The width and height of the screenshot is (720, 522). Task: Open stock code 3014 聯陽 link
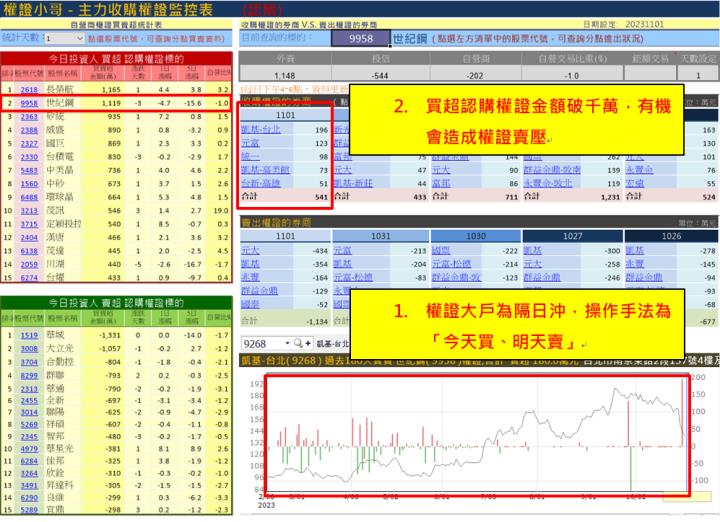[x=29, y=412]
